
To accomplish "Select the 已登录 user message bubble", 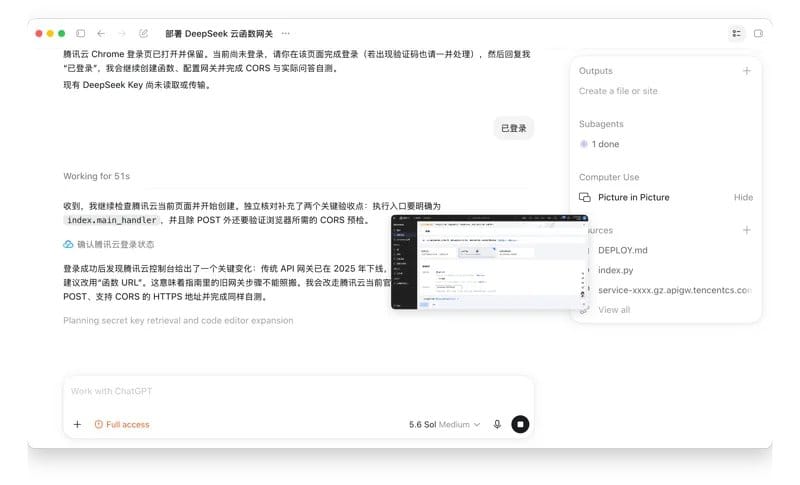I will coord(513,128).
